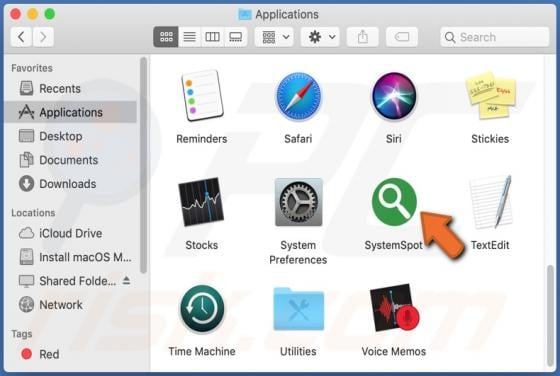Screen dimensions: 560x376
Task: Click the Voice Memos label text
Action: [394, 351]
